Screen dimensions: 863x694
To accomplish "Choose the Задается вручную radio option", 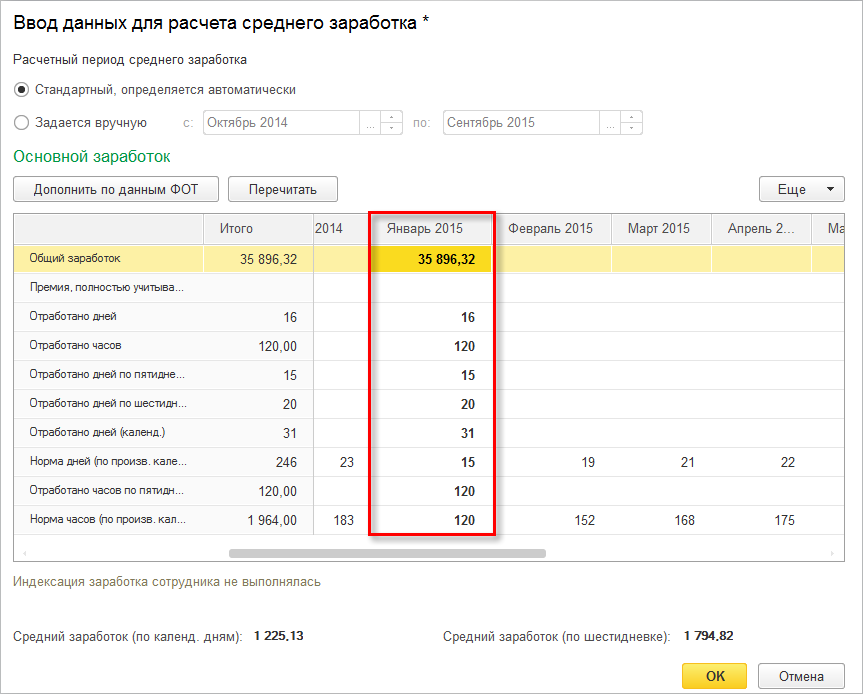I will [21, 123].
